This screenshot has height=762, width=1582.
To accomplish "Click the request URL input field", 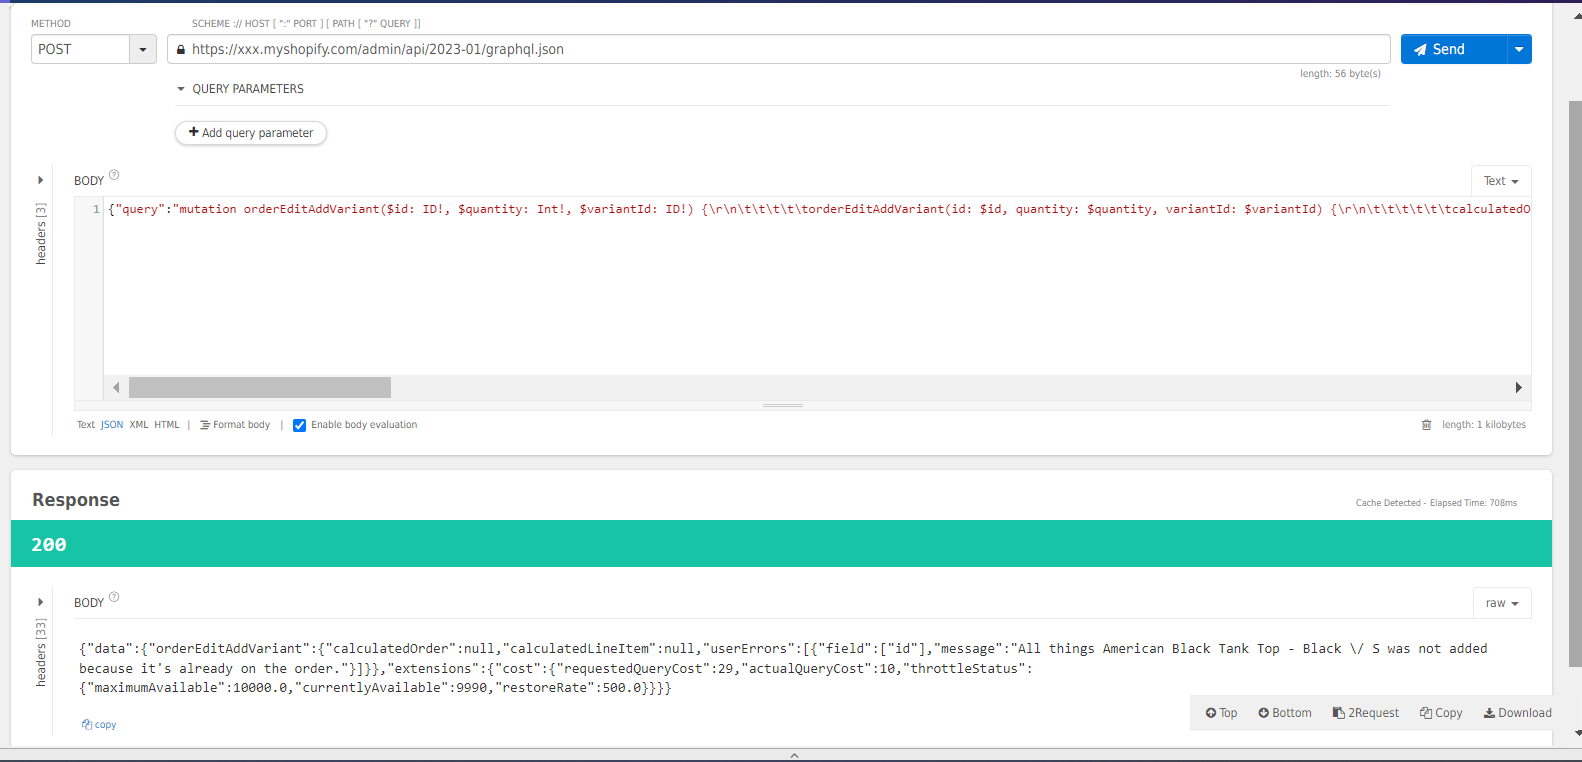I will pos(778,49).
